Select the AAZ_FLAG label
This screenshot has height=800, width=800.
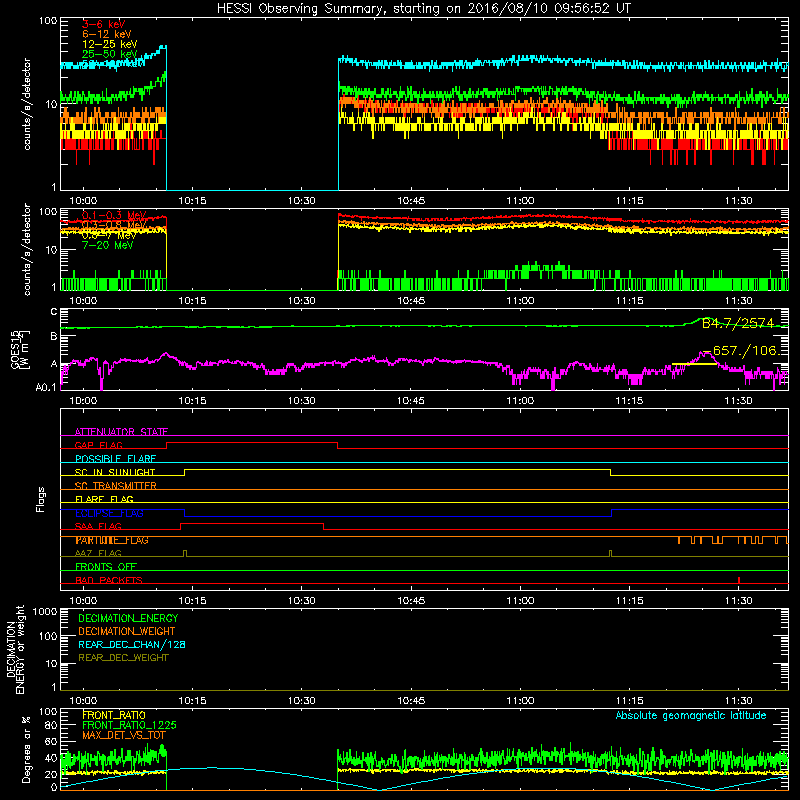pyautogui.click(x=98, y=553)
